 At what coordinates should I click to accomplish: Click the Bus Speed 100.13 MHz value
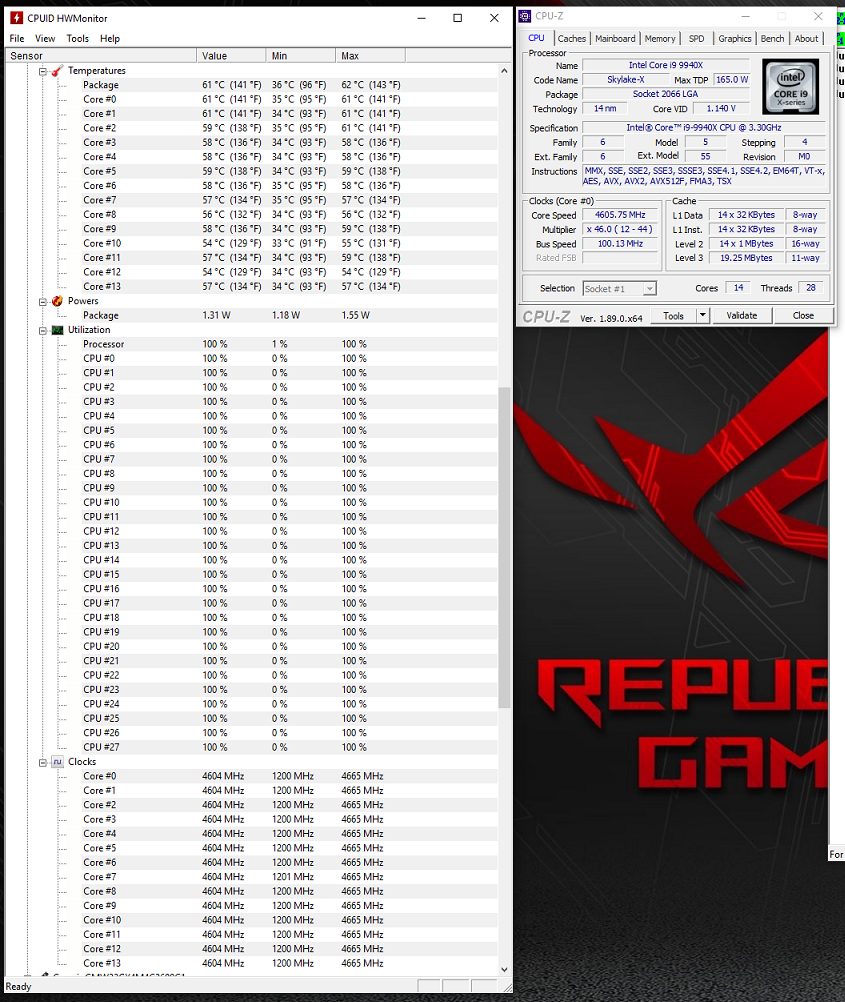tap(620, 244)
